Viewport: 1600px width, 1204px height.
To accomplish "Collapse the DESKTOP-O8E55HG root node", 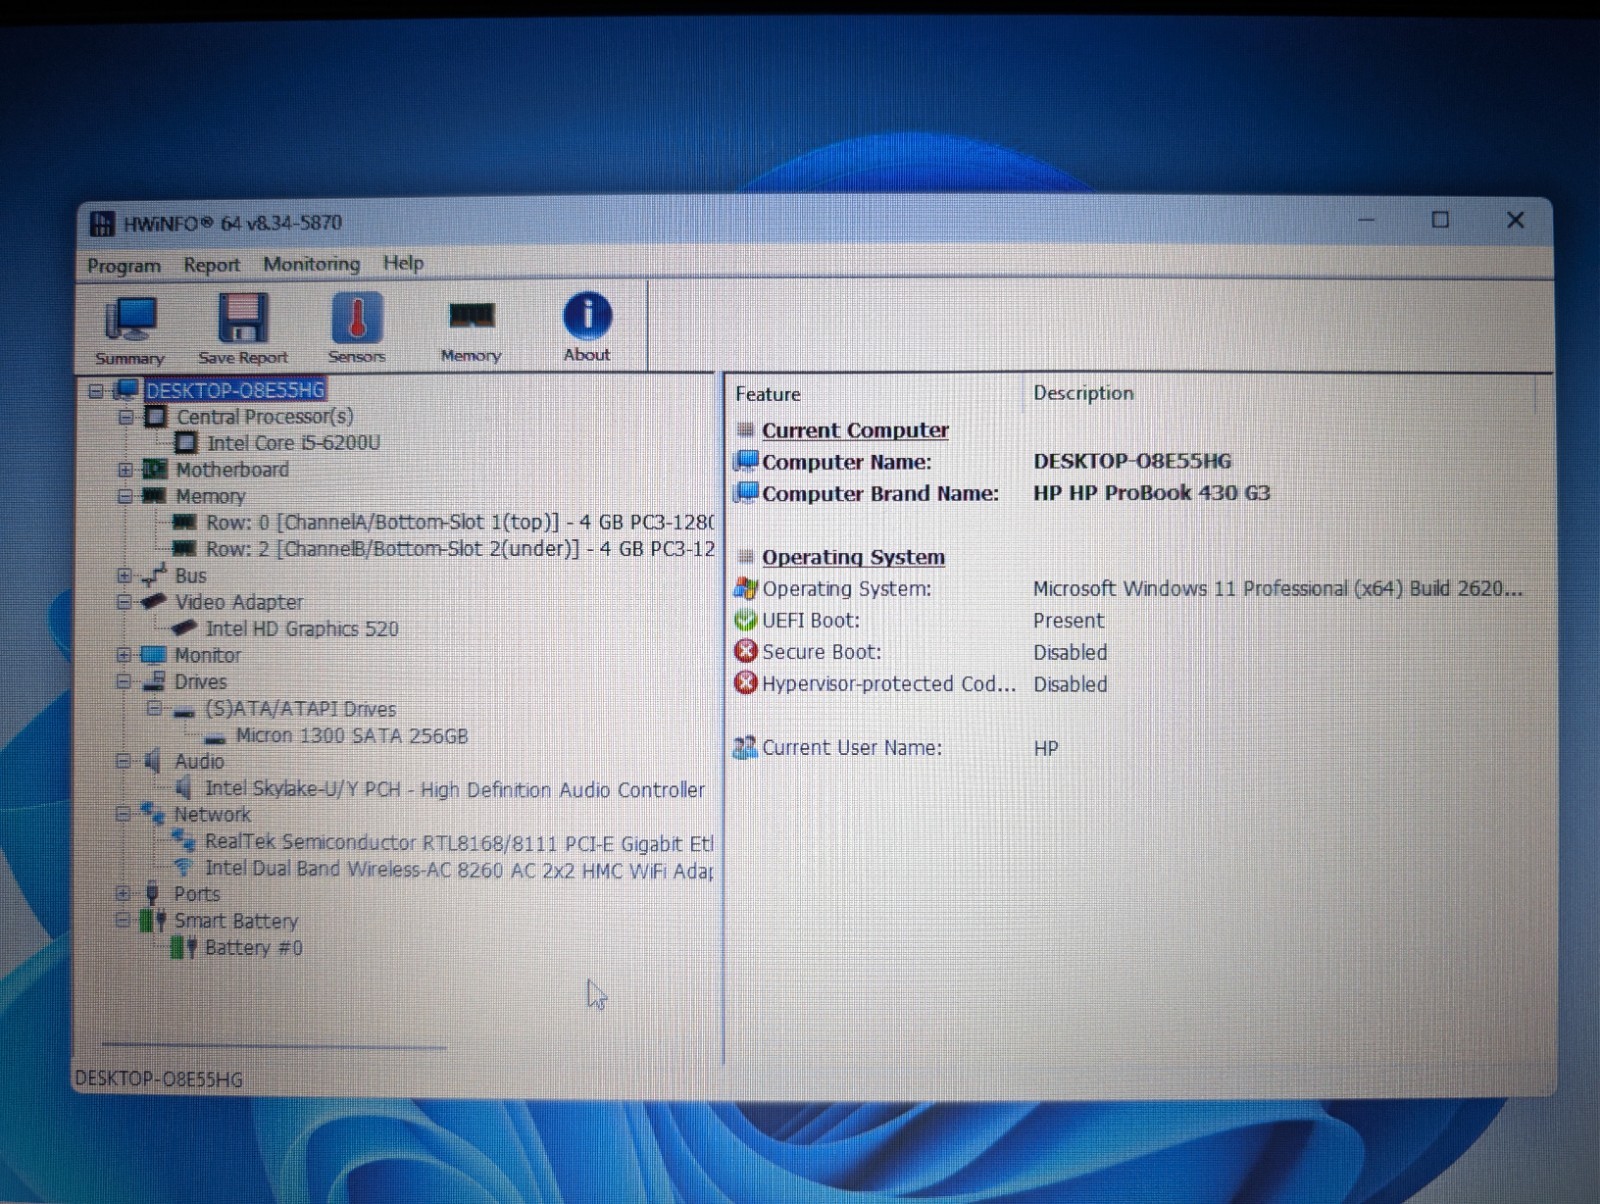I will coord(96,390).
